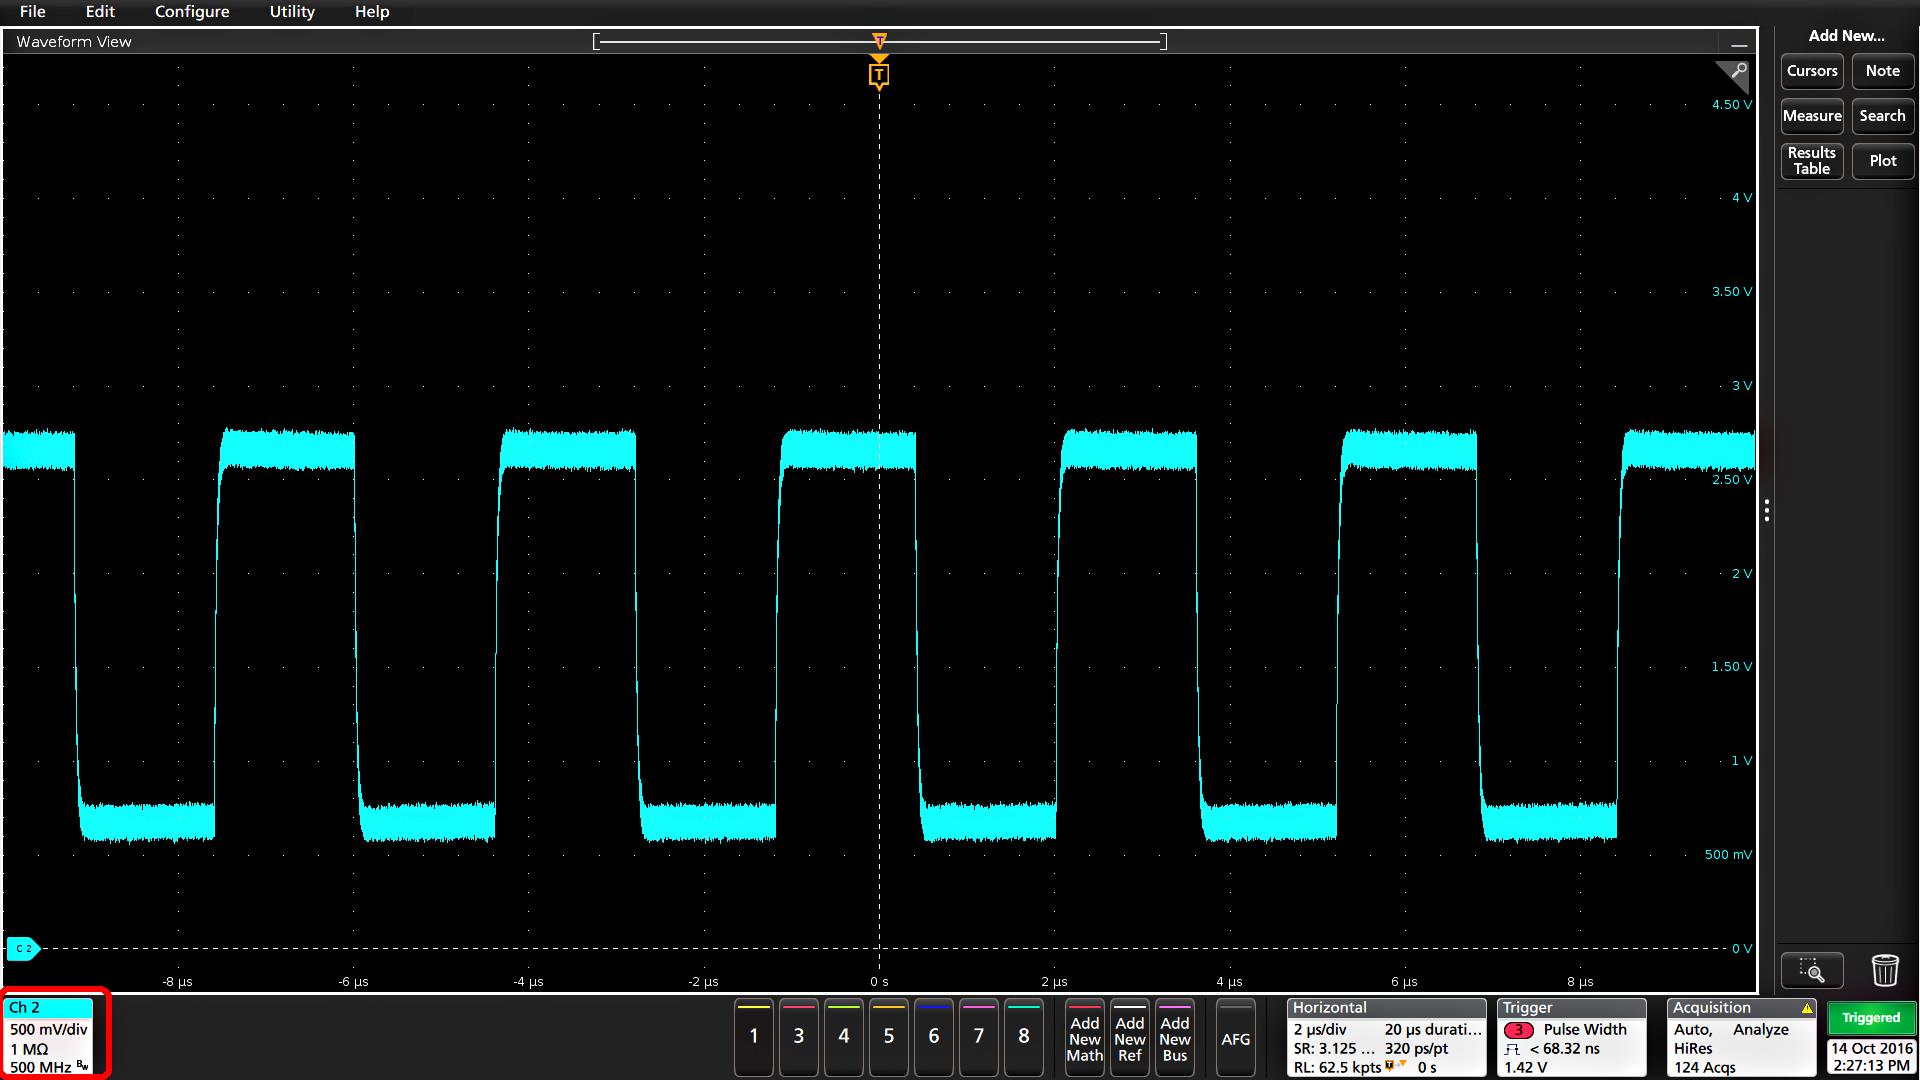Select the orange trigger position marker T
Image resolution: width=1920 pixels, height=1080 pixels.
point(879,73)
